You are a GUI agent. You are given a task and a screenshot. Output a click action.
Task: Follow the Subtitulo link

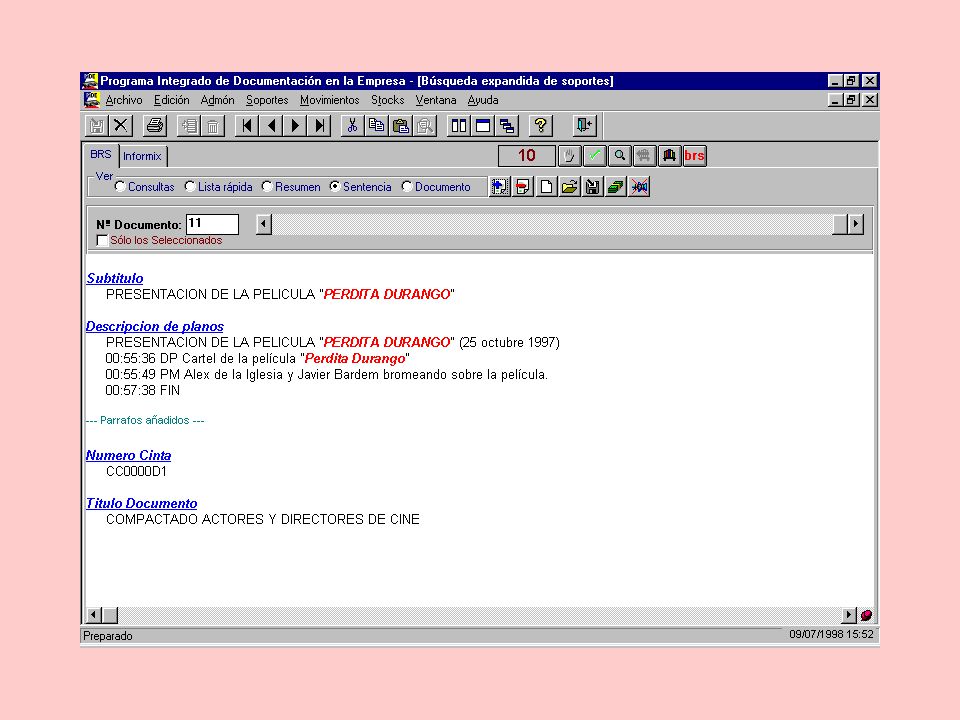pos(114,279)
